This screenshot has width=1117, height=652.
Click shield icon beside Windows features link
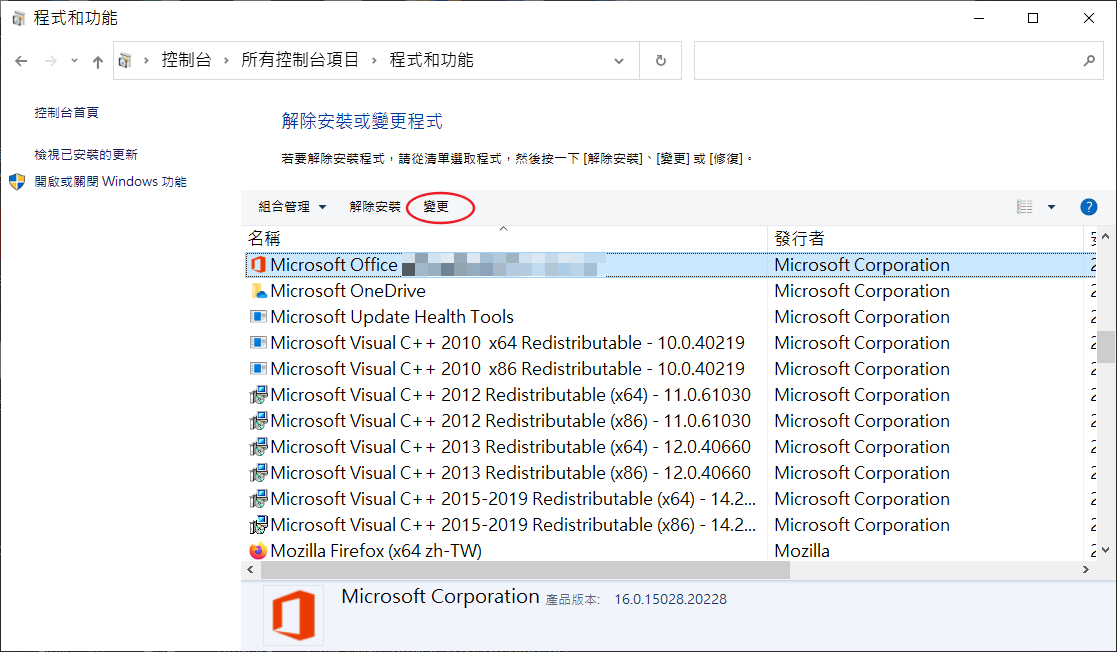[17, 182]
